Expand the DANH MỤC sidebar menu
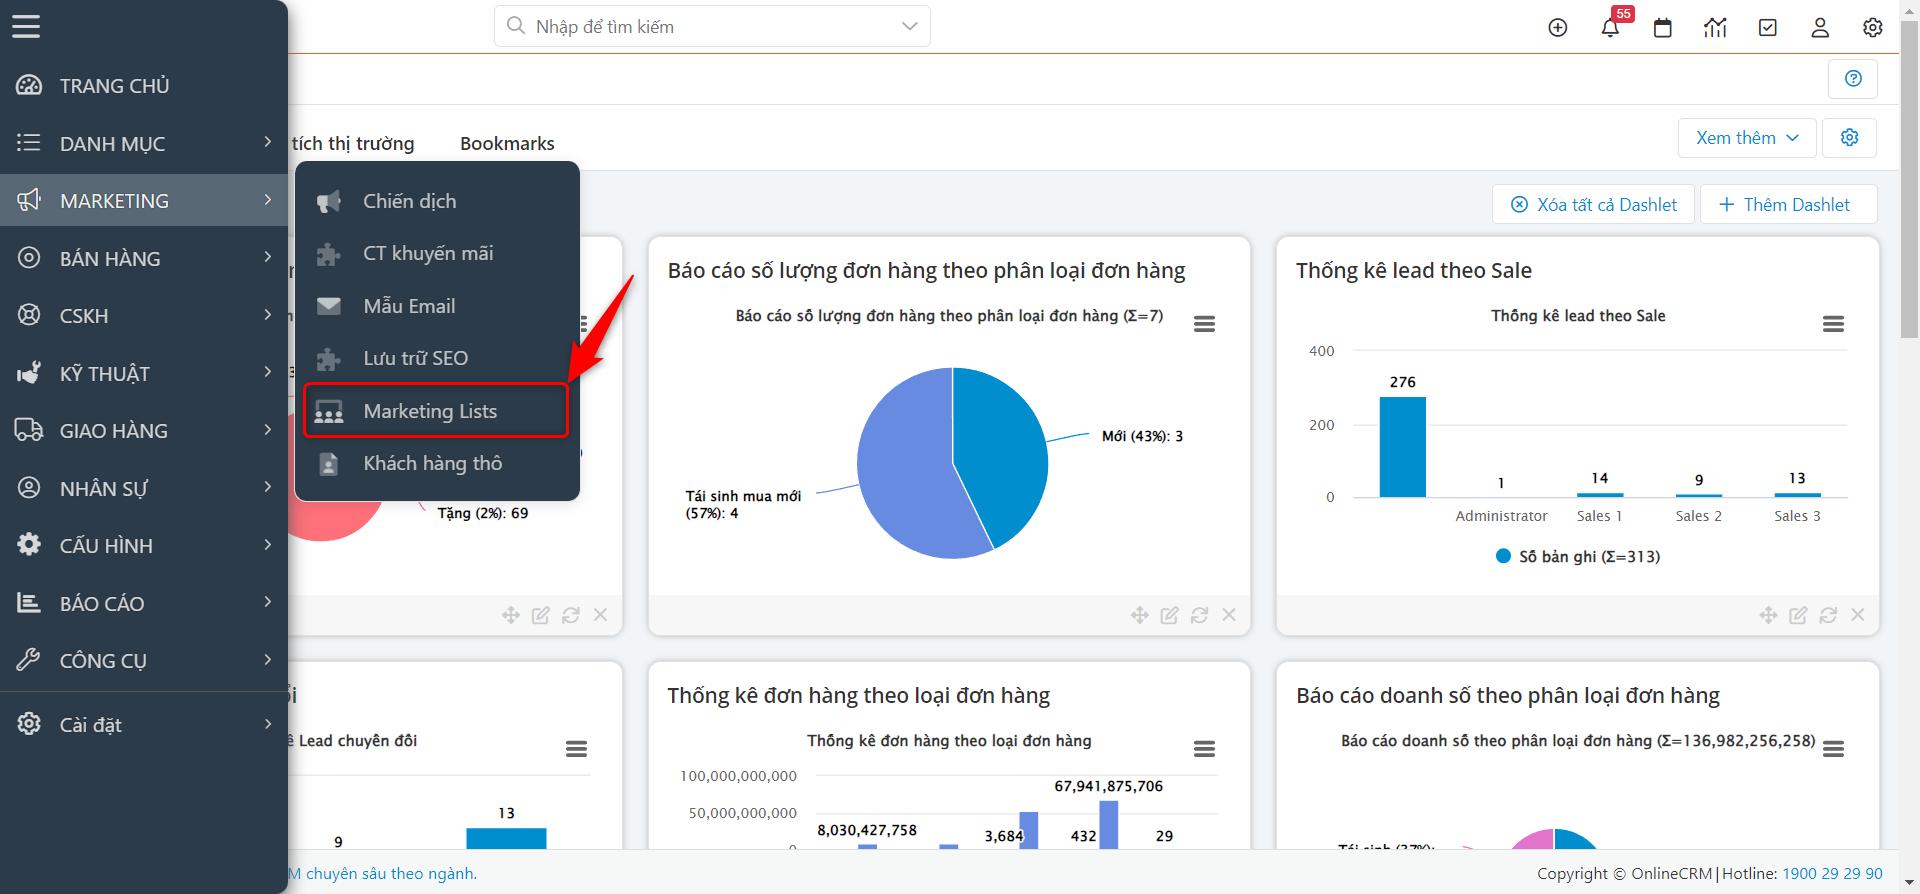Image resolution: width=1920 pixels, height=894 pixels. click(144, 143)
